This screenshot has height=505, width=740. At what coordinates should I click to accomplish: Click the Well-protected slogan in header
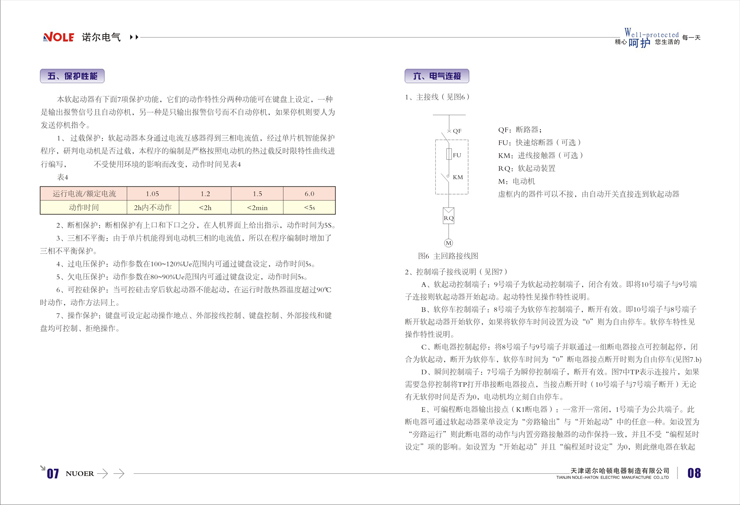650,32
